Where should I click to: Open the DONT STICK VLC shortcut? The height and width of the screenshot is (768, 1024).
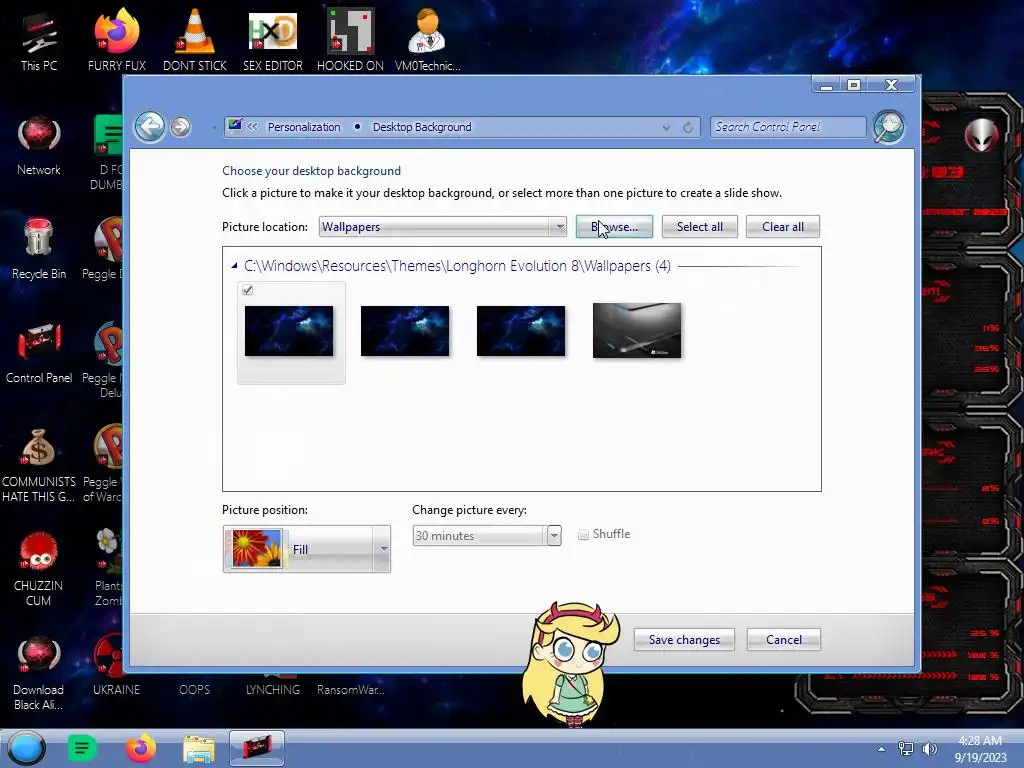[195, 39]
